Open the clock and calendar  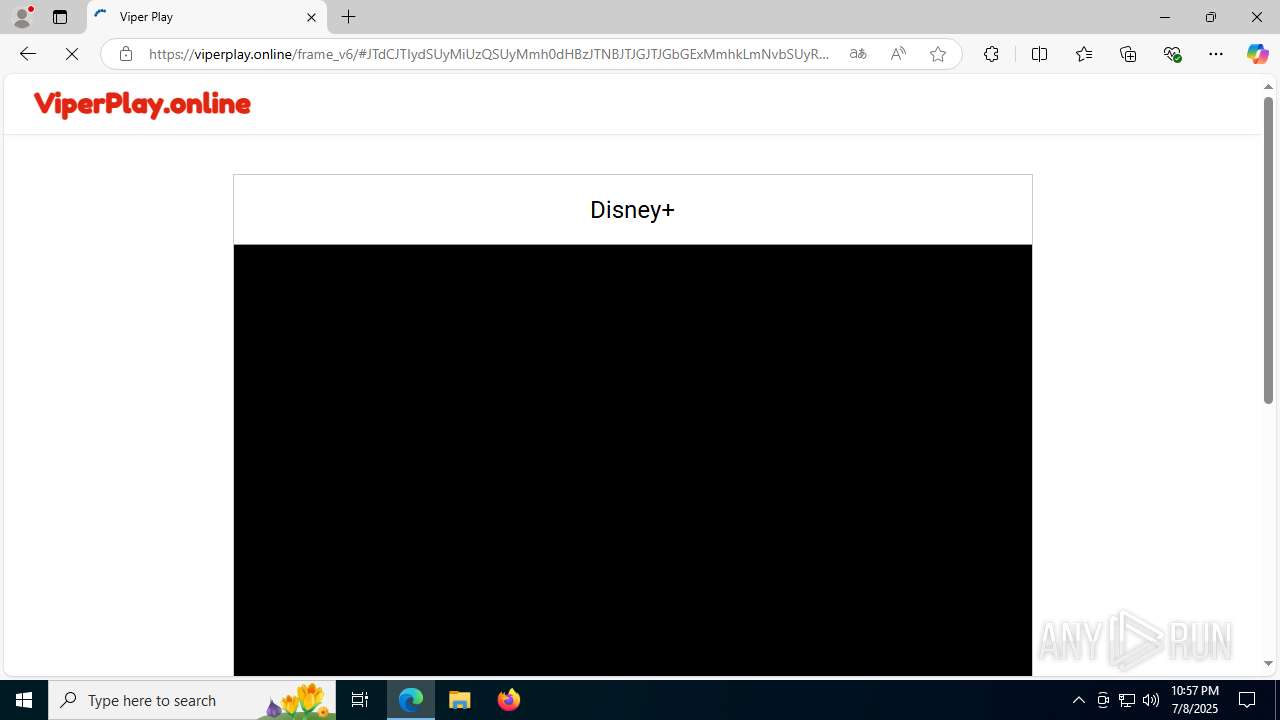click(1194, 700)
